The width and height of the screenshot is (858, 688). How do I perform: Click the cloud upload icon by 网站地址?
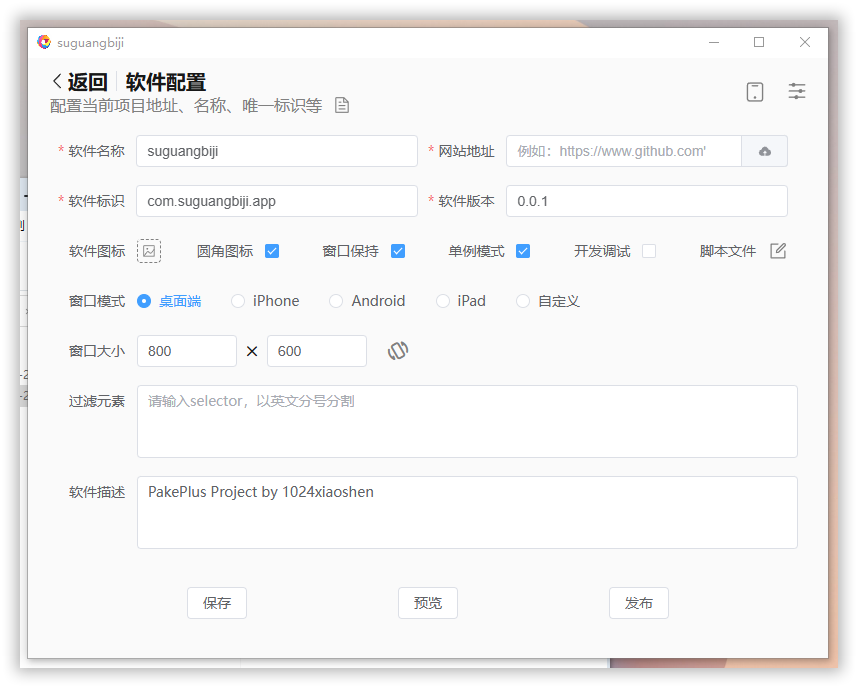click(765, 151)
